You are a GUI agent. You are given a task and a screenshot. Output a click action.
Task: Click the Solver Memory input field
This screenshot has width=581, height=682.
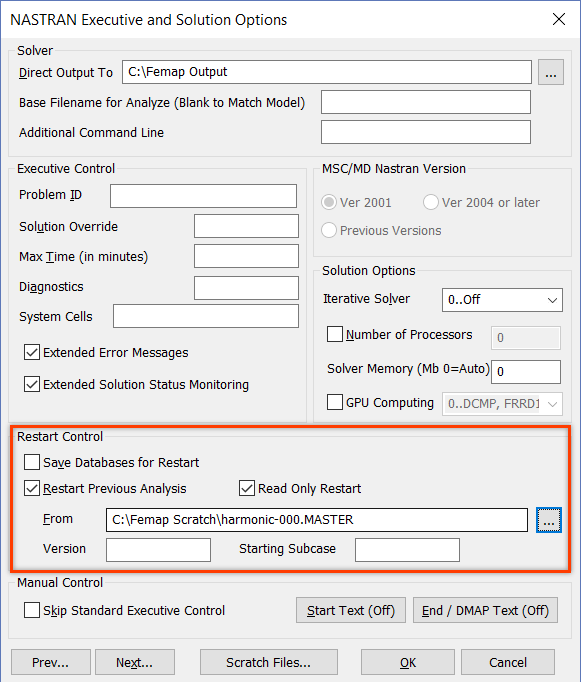[526, 371]
